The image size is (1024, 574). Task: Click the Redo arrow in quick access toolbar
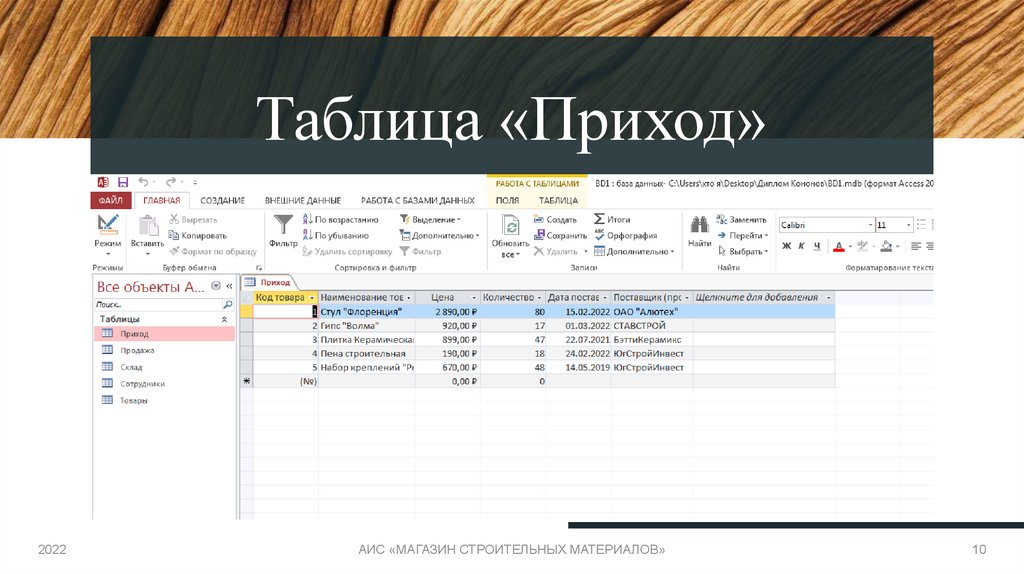tap(170, 182)
